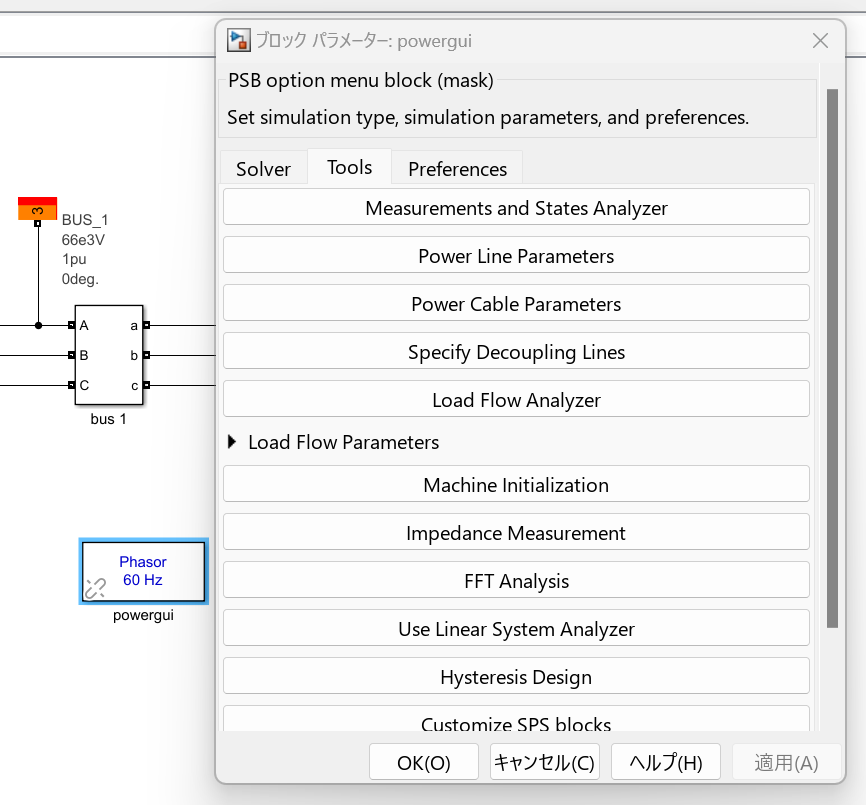Screen dimensions: 866x805
Task: Select the powergui Phasor 60 Hz block
Action: point(143,572)
